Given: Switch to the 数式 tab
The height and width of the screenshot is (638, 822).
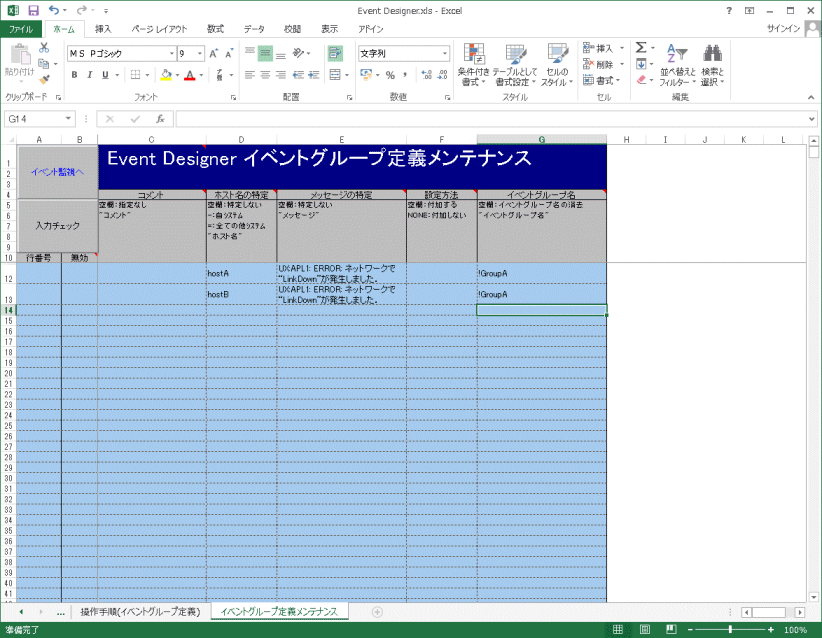Looking at the screenshot, I should [x=215, y=29].
